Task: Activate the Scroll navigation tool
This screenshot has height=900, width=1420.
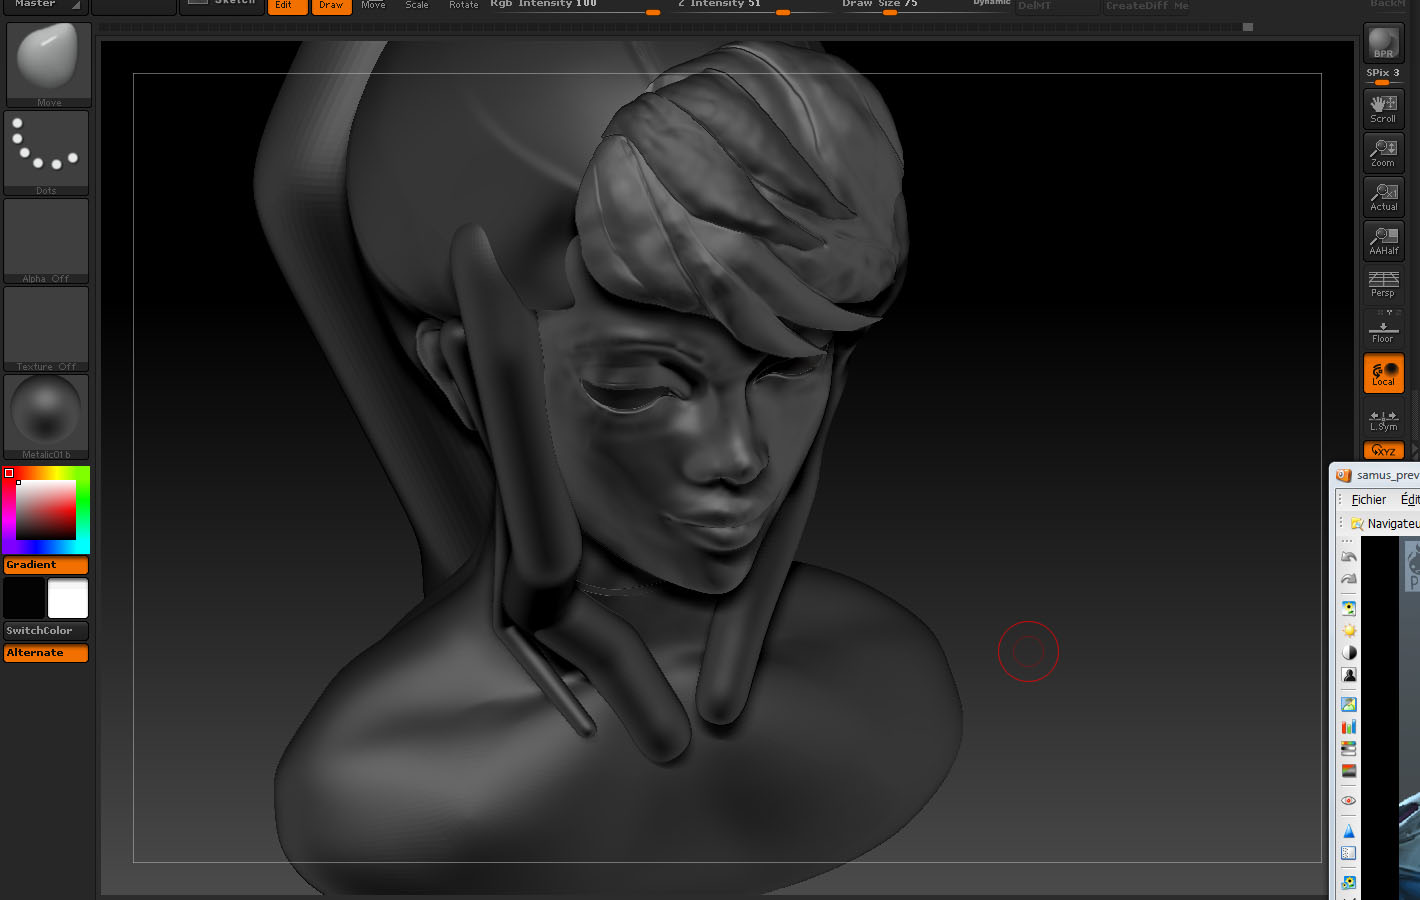Action: pos(1383,108)
